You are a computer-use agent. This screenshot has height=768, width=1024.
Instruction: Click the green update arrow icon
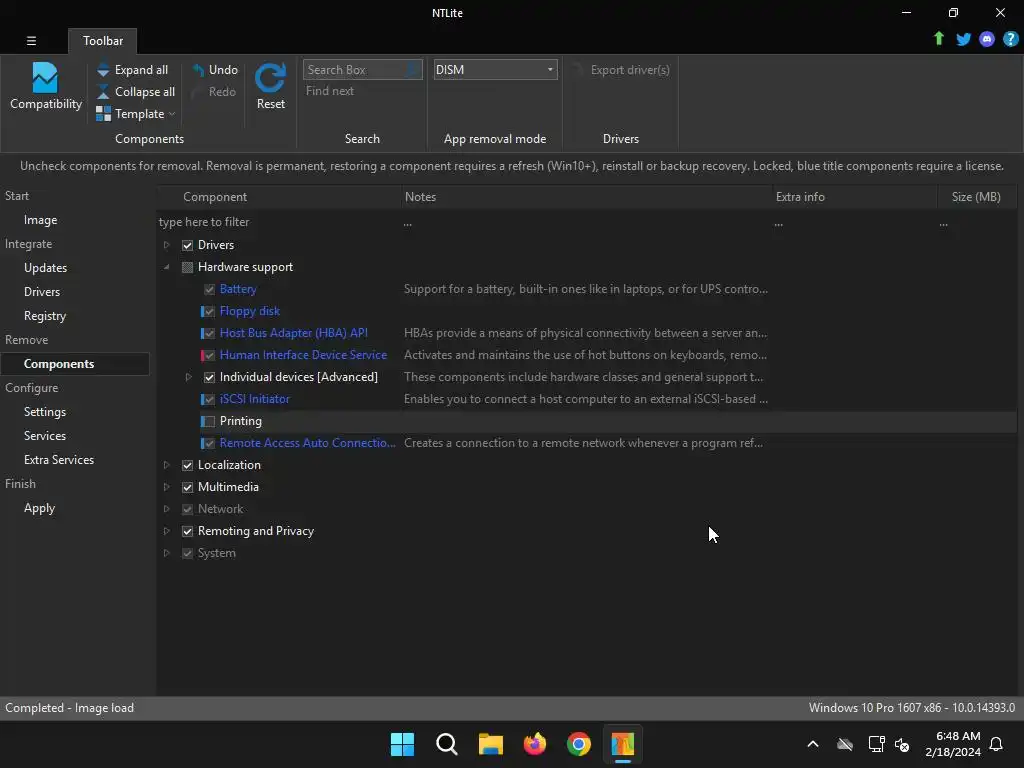938,39
